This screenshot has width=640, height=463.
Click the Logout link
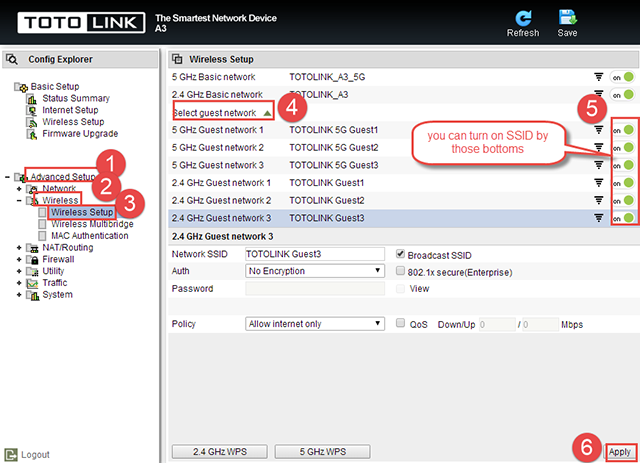(x=35, y=454)
